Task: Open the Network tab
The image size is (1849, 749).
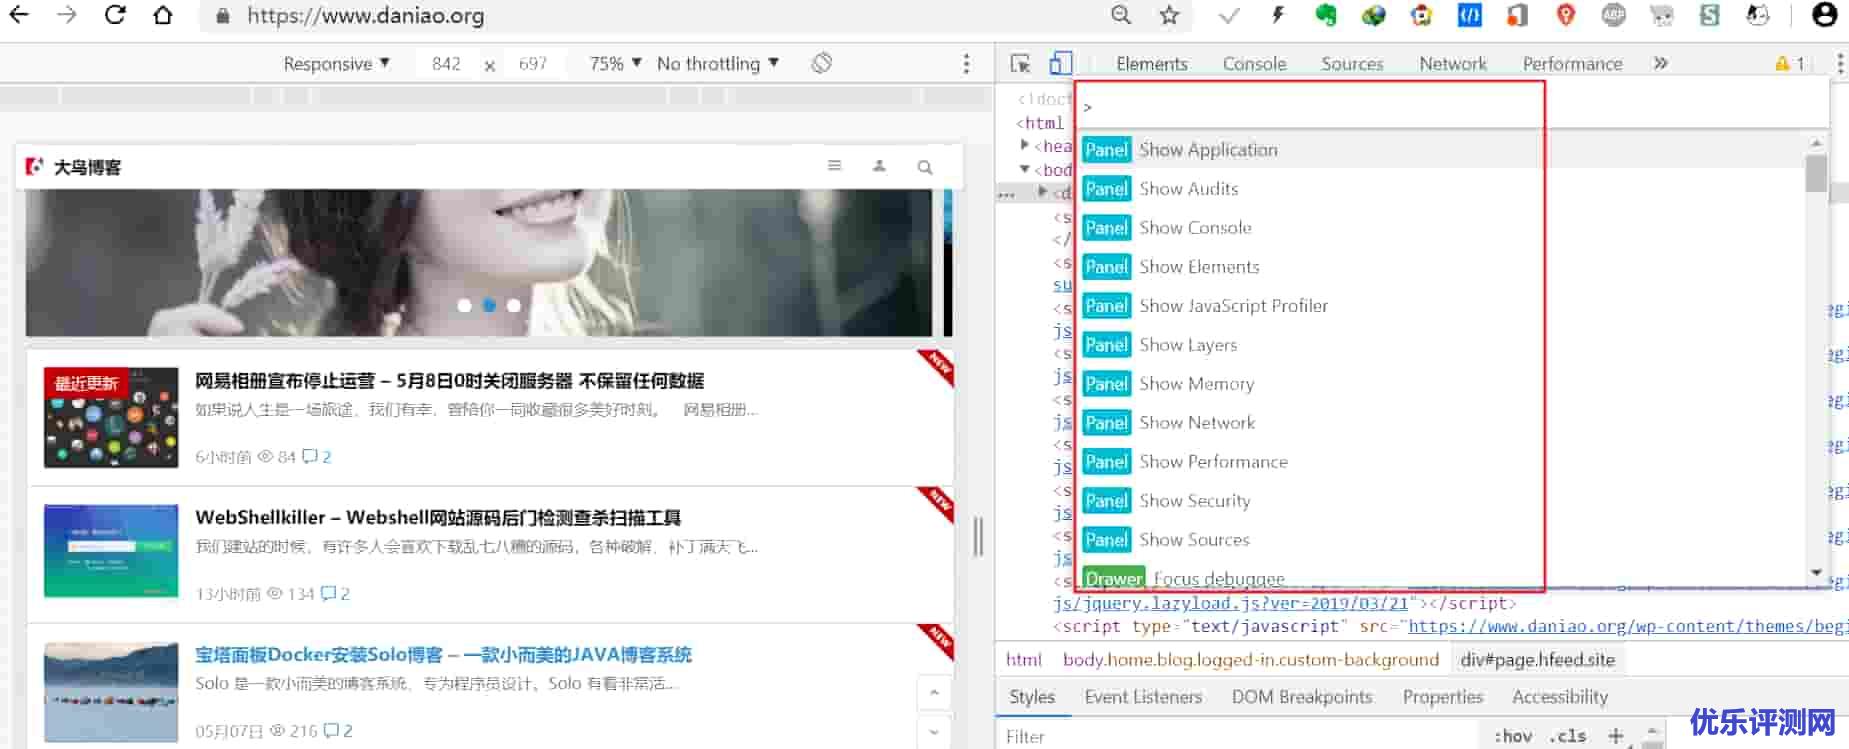Action: tap(1453, 63)
